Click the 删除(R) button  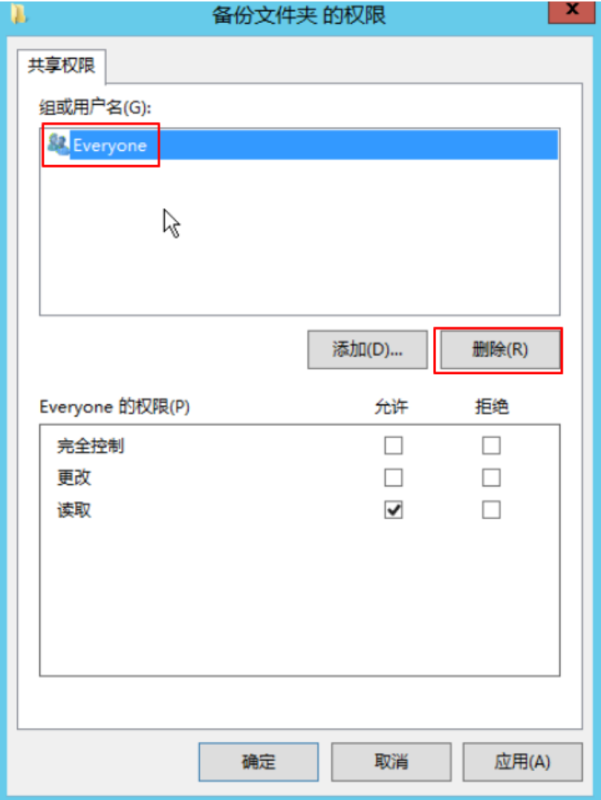(x=499, y=349)
